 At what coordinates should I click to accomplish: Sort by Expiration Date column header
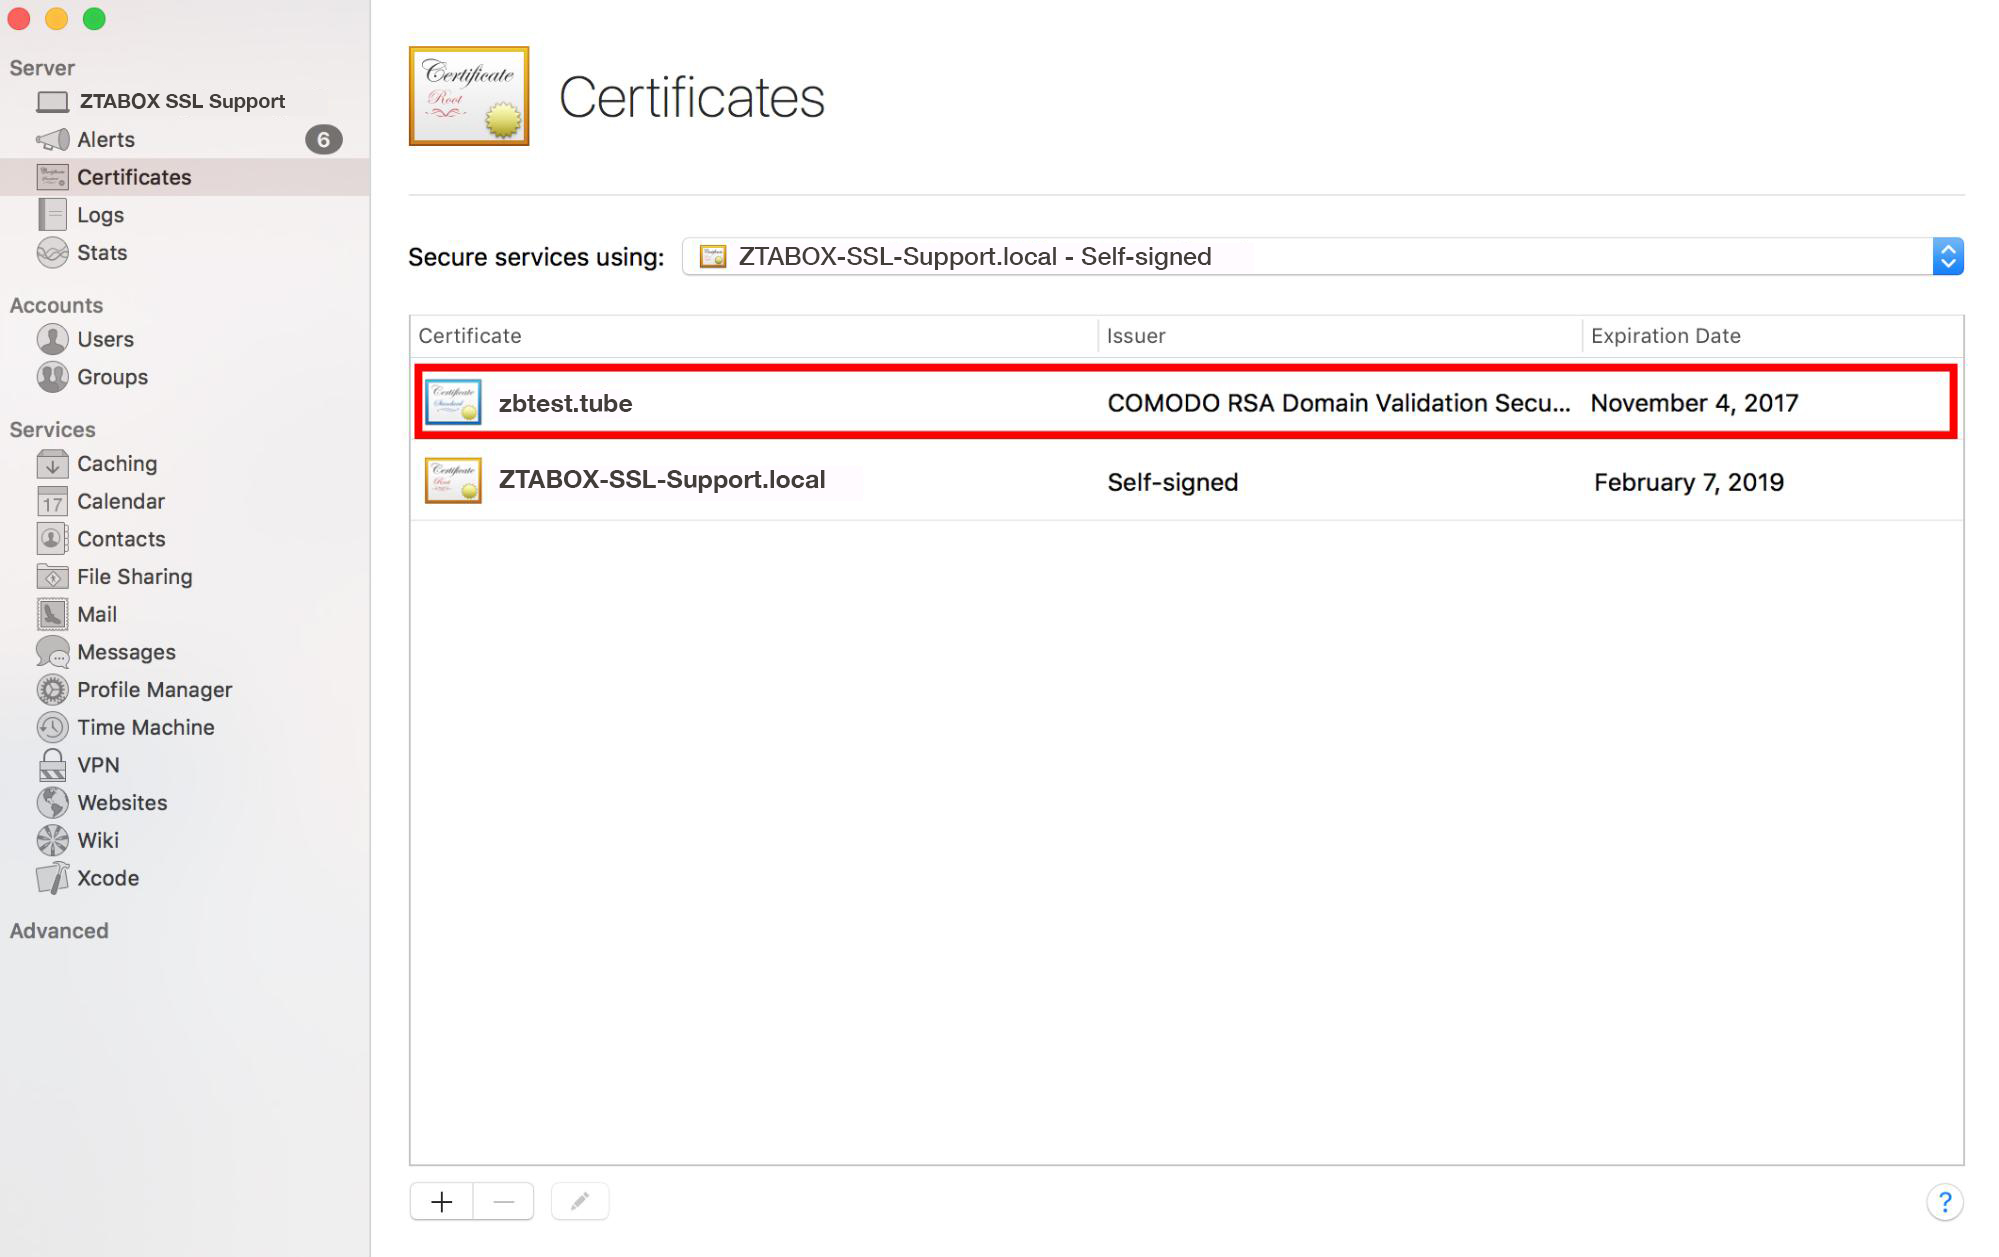[1665, 336]
